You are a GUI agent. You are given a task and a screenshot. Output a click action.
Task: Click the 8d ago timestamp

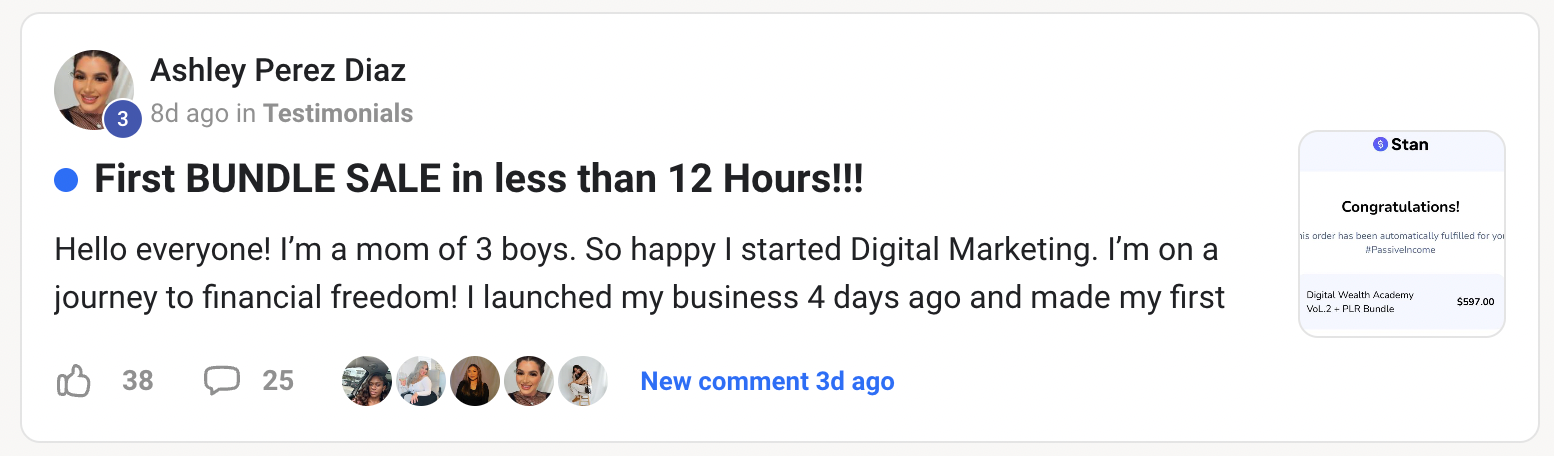189,114
